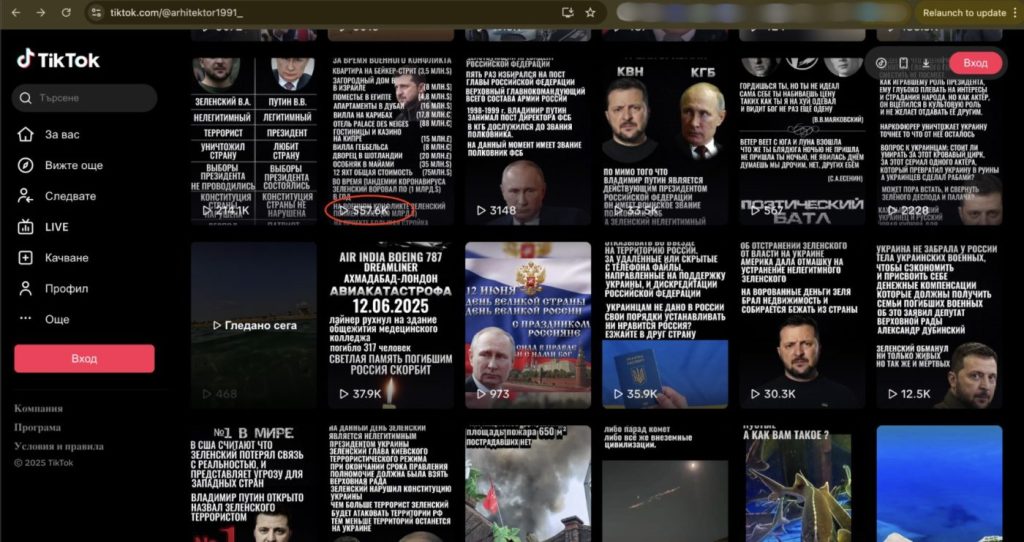This screenshot has height=542, width=1024.
Task: Click the phone app icon near top Вход
Action: tap(903, 63)
